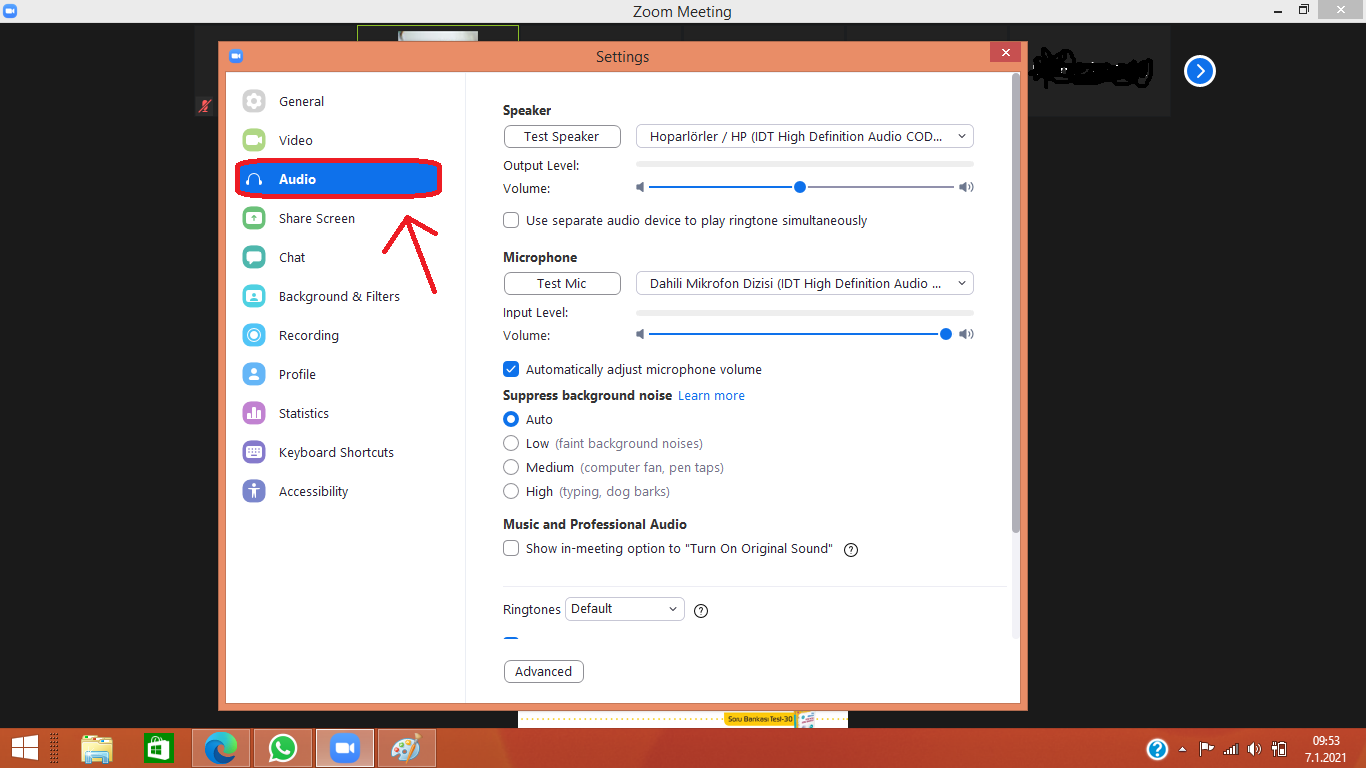Click the Statistics bar chart icon

coord(254,413)
